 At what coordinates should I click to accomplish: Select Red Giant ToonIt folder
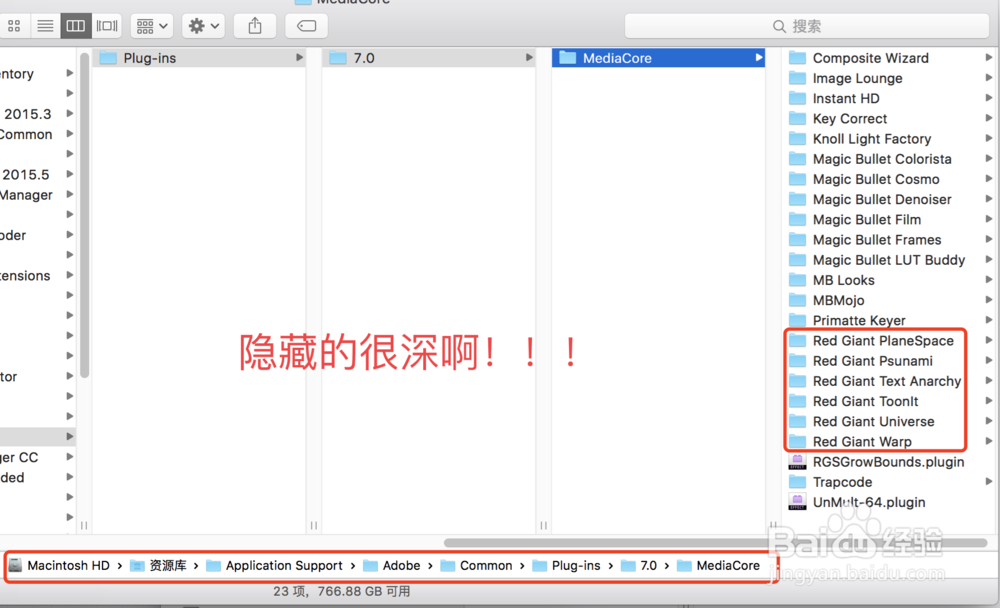pyautogui.click(x=890, y=401)
